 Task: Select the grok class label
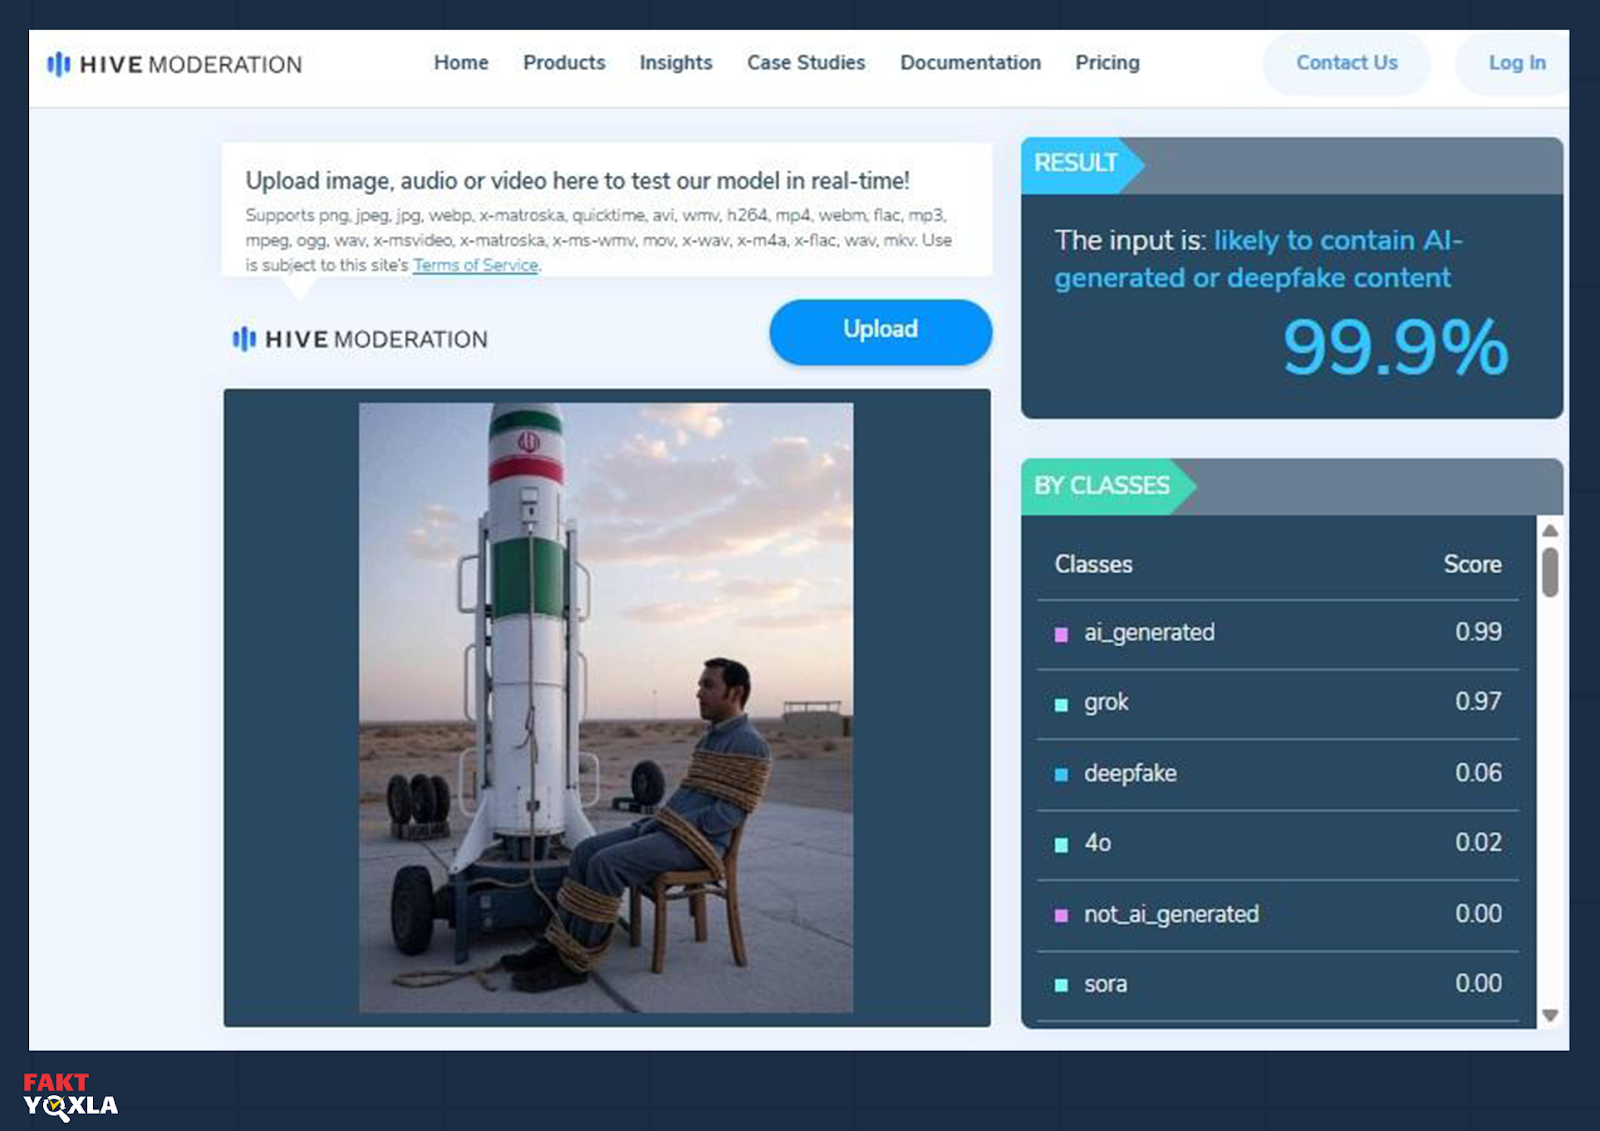pyautogui.click(x=1106, y=703)
